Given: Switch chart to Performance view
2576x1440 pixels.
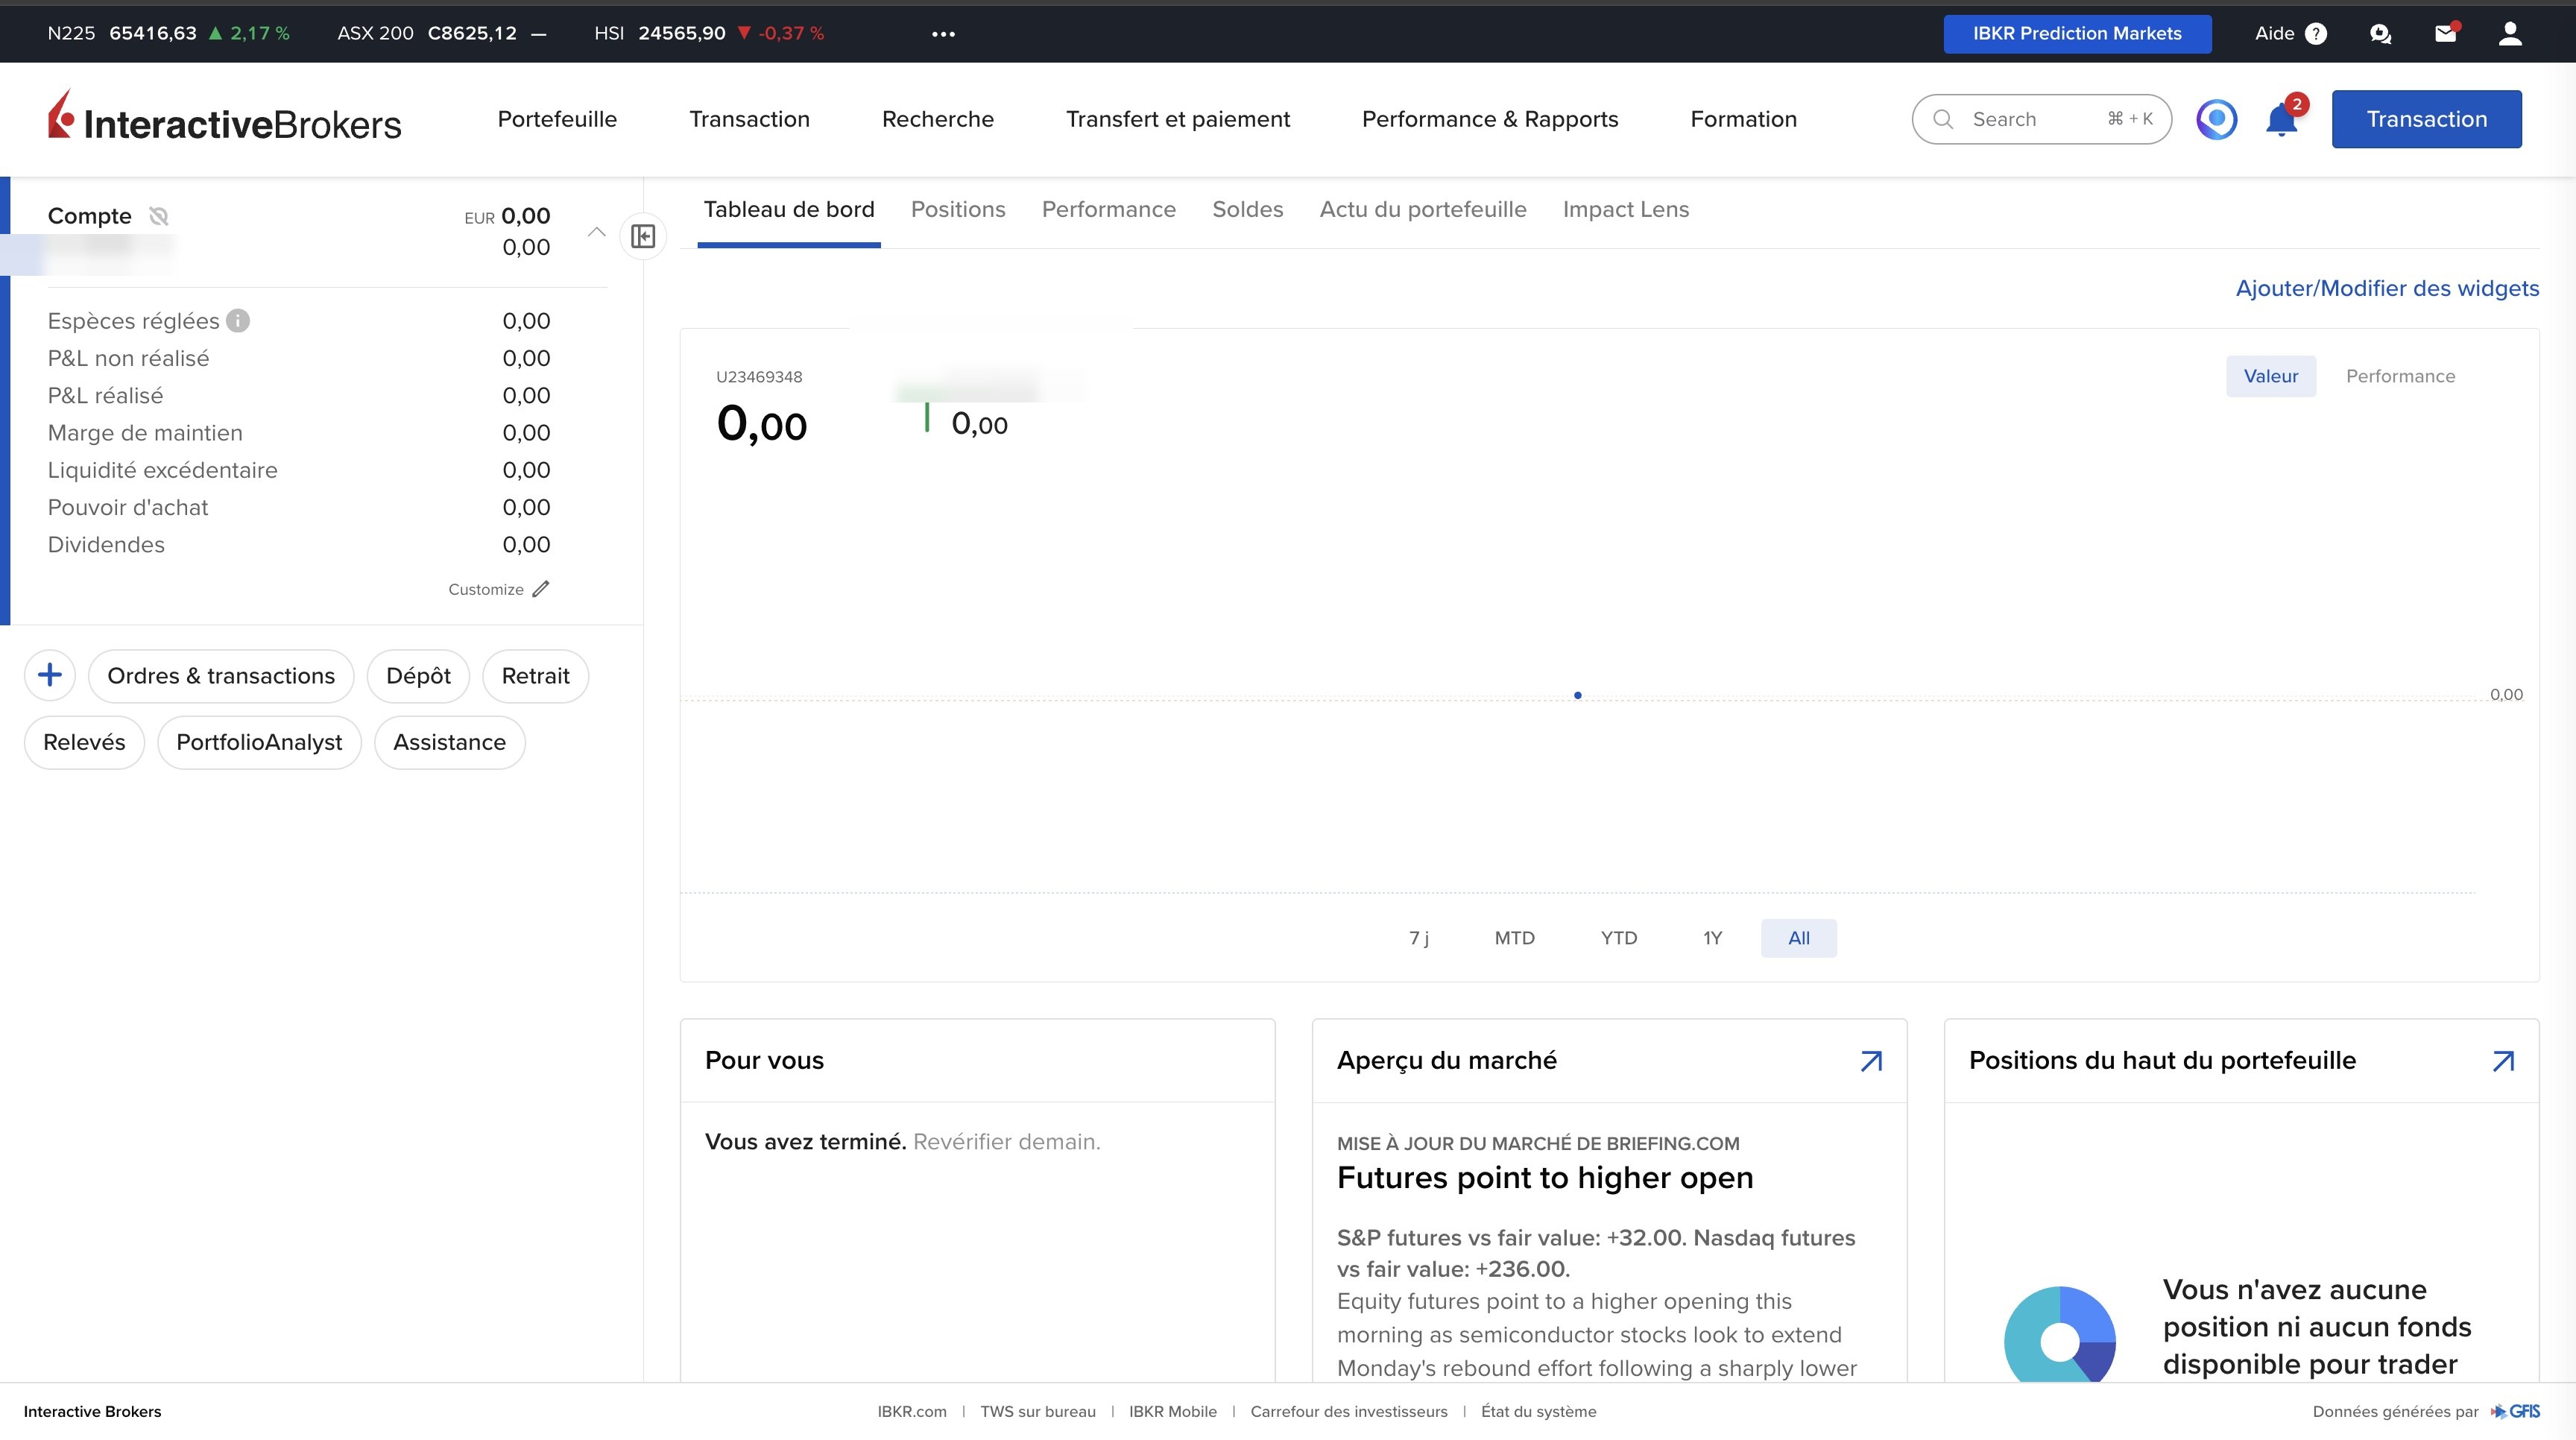Looking at the screenshot, I should tap(2400, 376).
